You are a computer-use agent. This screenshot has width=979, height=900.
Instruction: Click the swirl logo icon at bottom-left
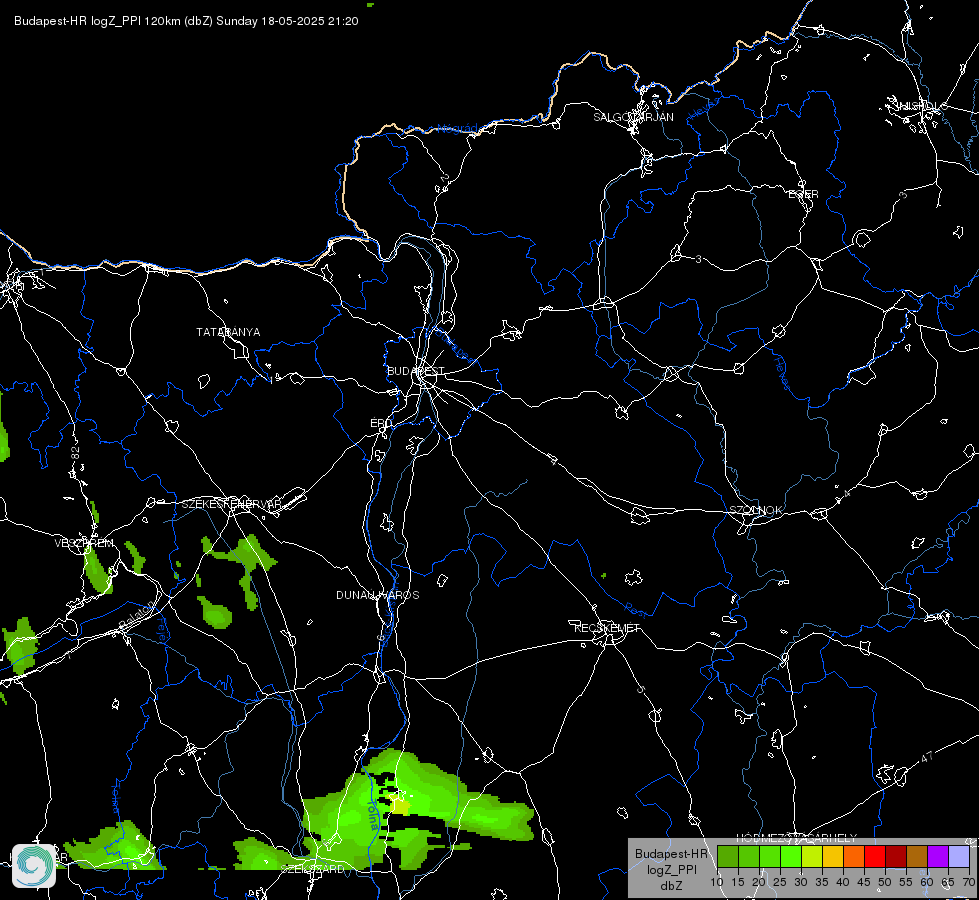coord(34,866)
